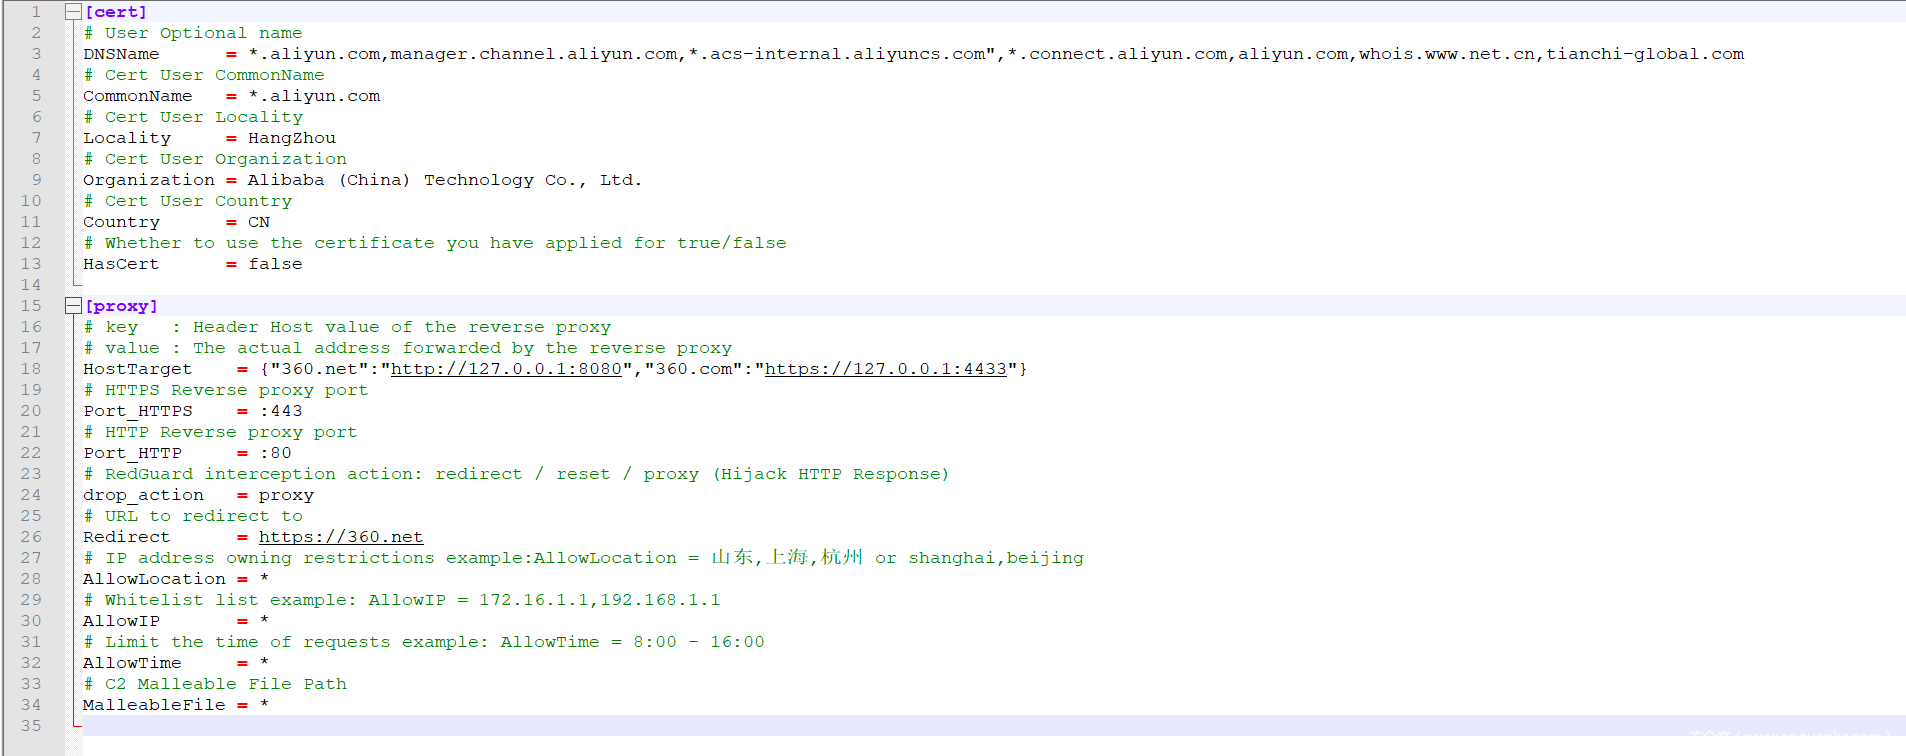This screenshot has height=756, width=1906.
Task: Open the http://127.0.0.1:8080 link
Action: [506, 369]
